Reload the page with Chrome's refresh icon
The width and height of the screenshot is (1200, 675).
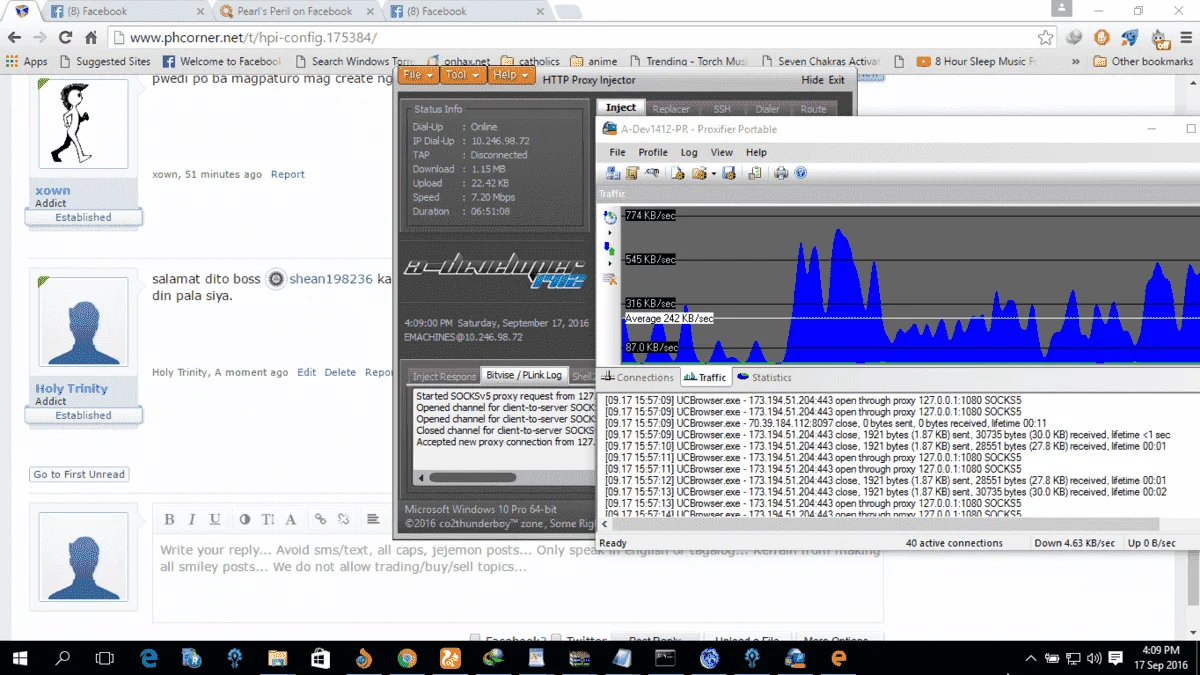pos(65,38)
